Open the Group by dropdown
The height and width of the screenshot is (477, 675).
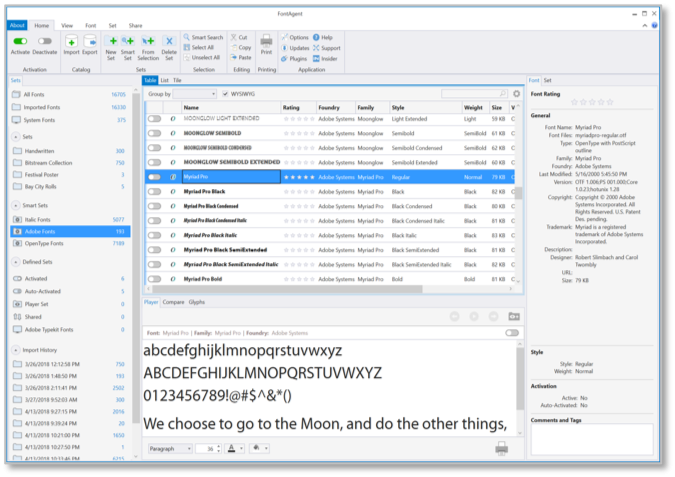click(x=195, y=94)
